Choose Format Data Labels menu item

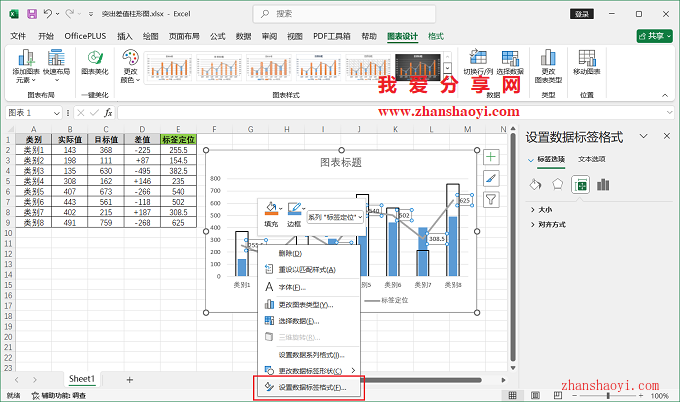point(310,387)
